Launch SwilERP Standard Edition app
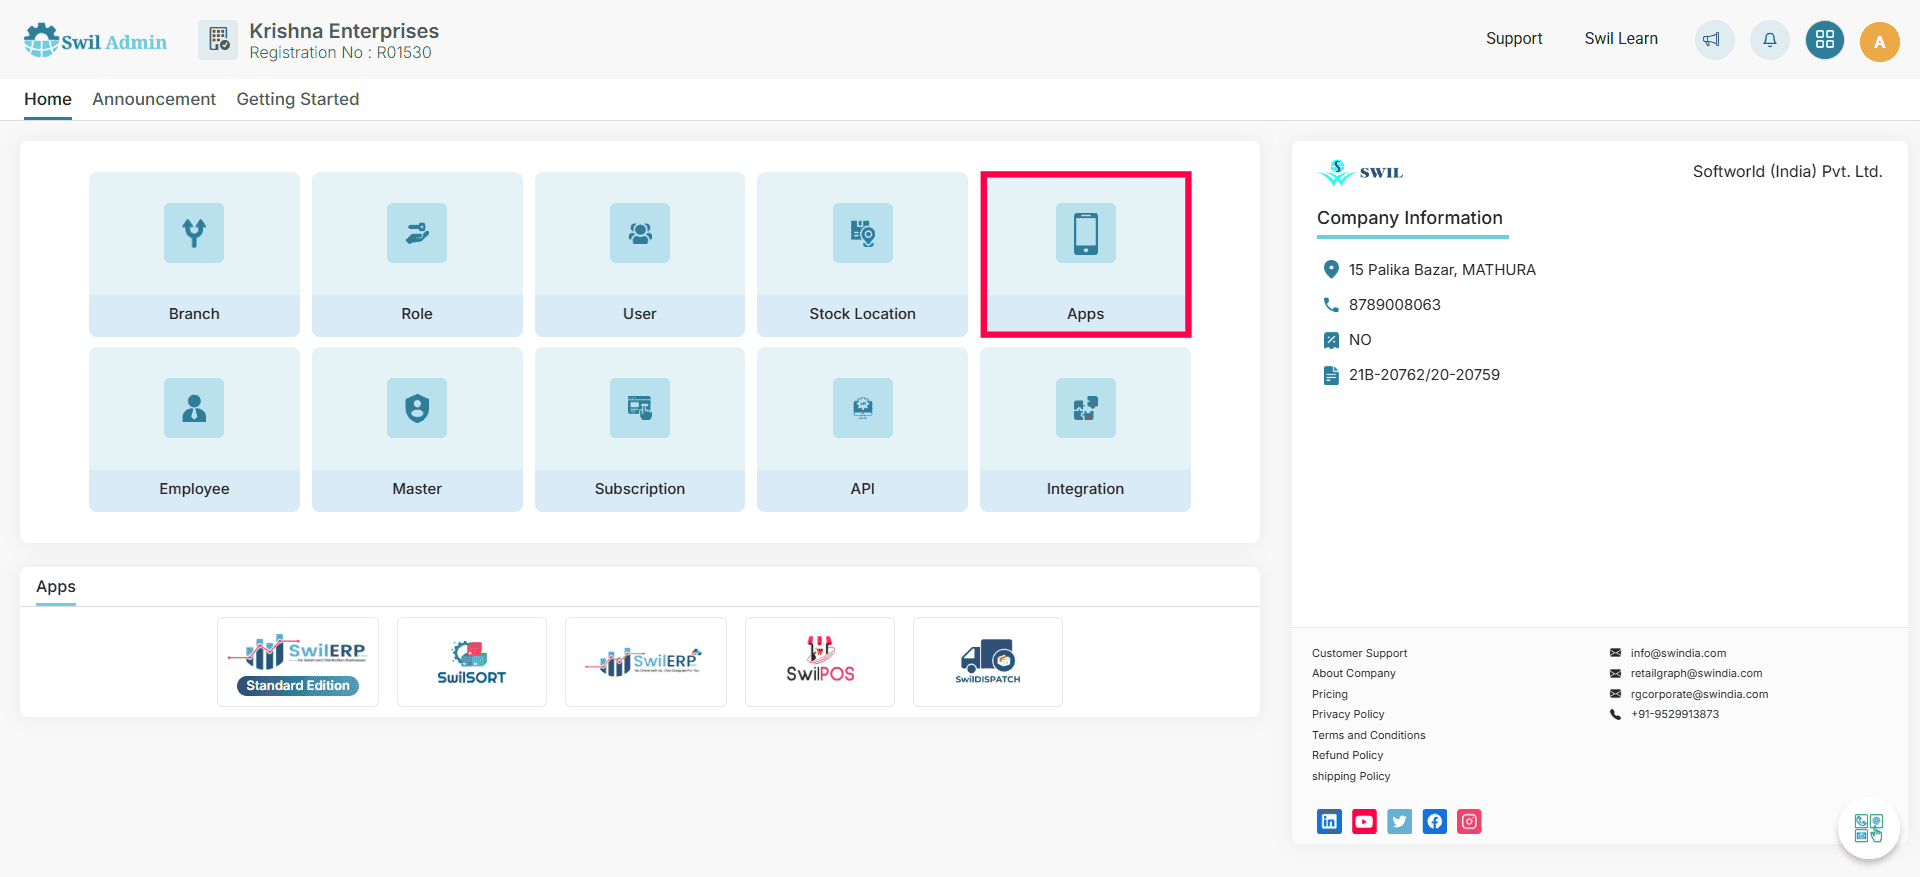 coord(298,662)
